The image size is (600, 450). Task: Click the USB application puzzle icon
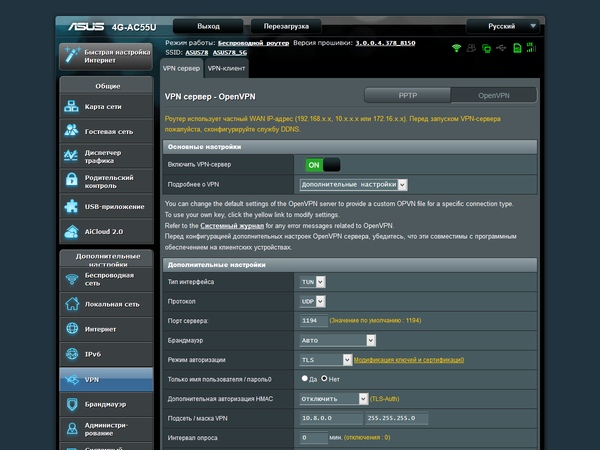click(72, 206)
